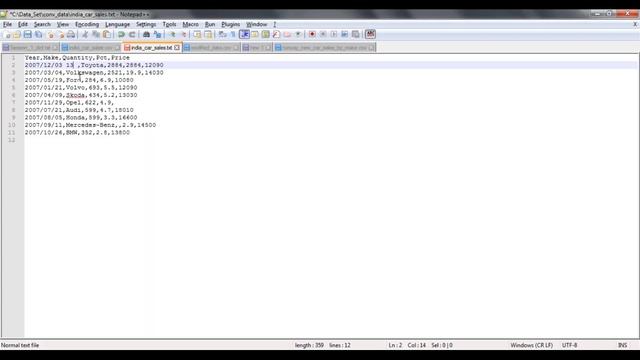
Task: Open Find with the binoculars icon
Action: (x=146, y=34)
